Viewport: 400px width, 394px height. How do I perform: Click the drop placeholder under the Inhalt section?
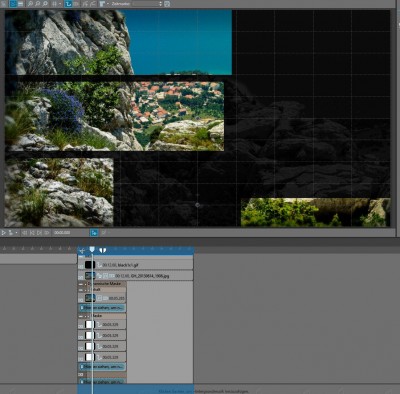[102, 308]
